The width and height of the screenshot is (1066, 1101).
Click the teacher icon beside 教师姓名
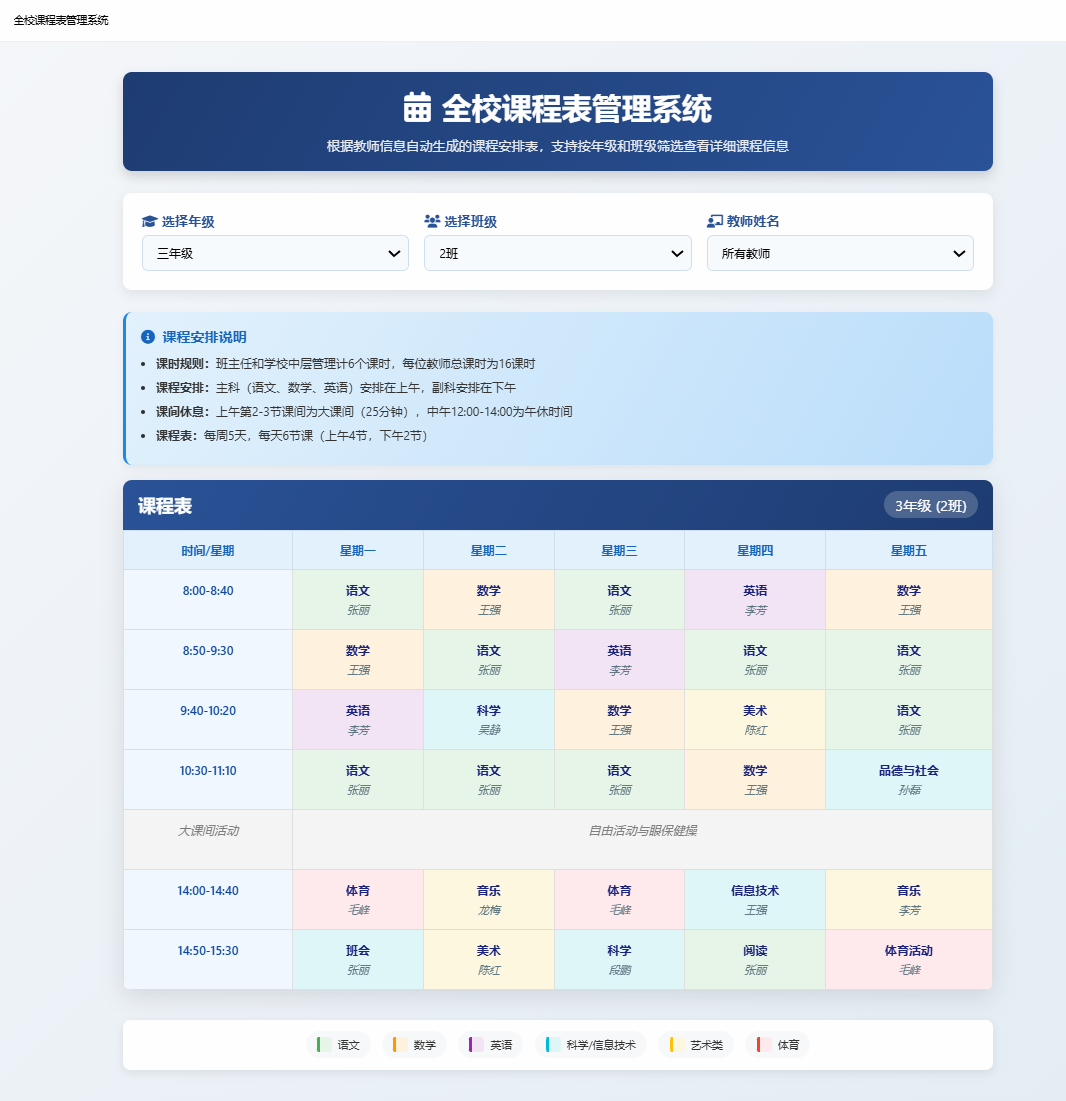[712, 221]
